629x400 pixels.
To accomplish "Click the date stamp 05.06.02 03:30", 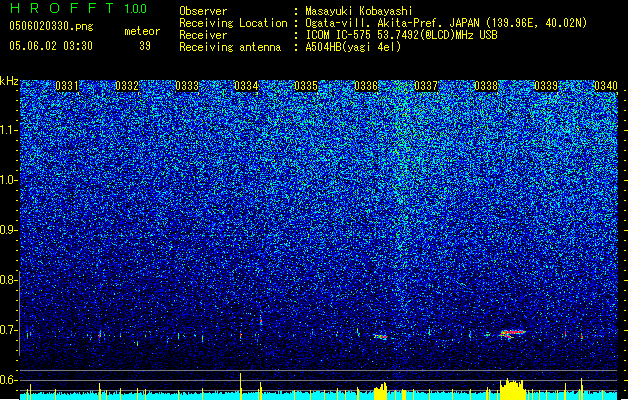I will click(51, 46).
